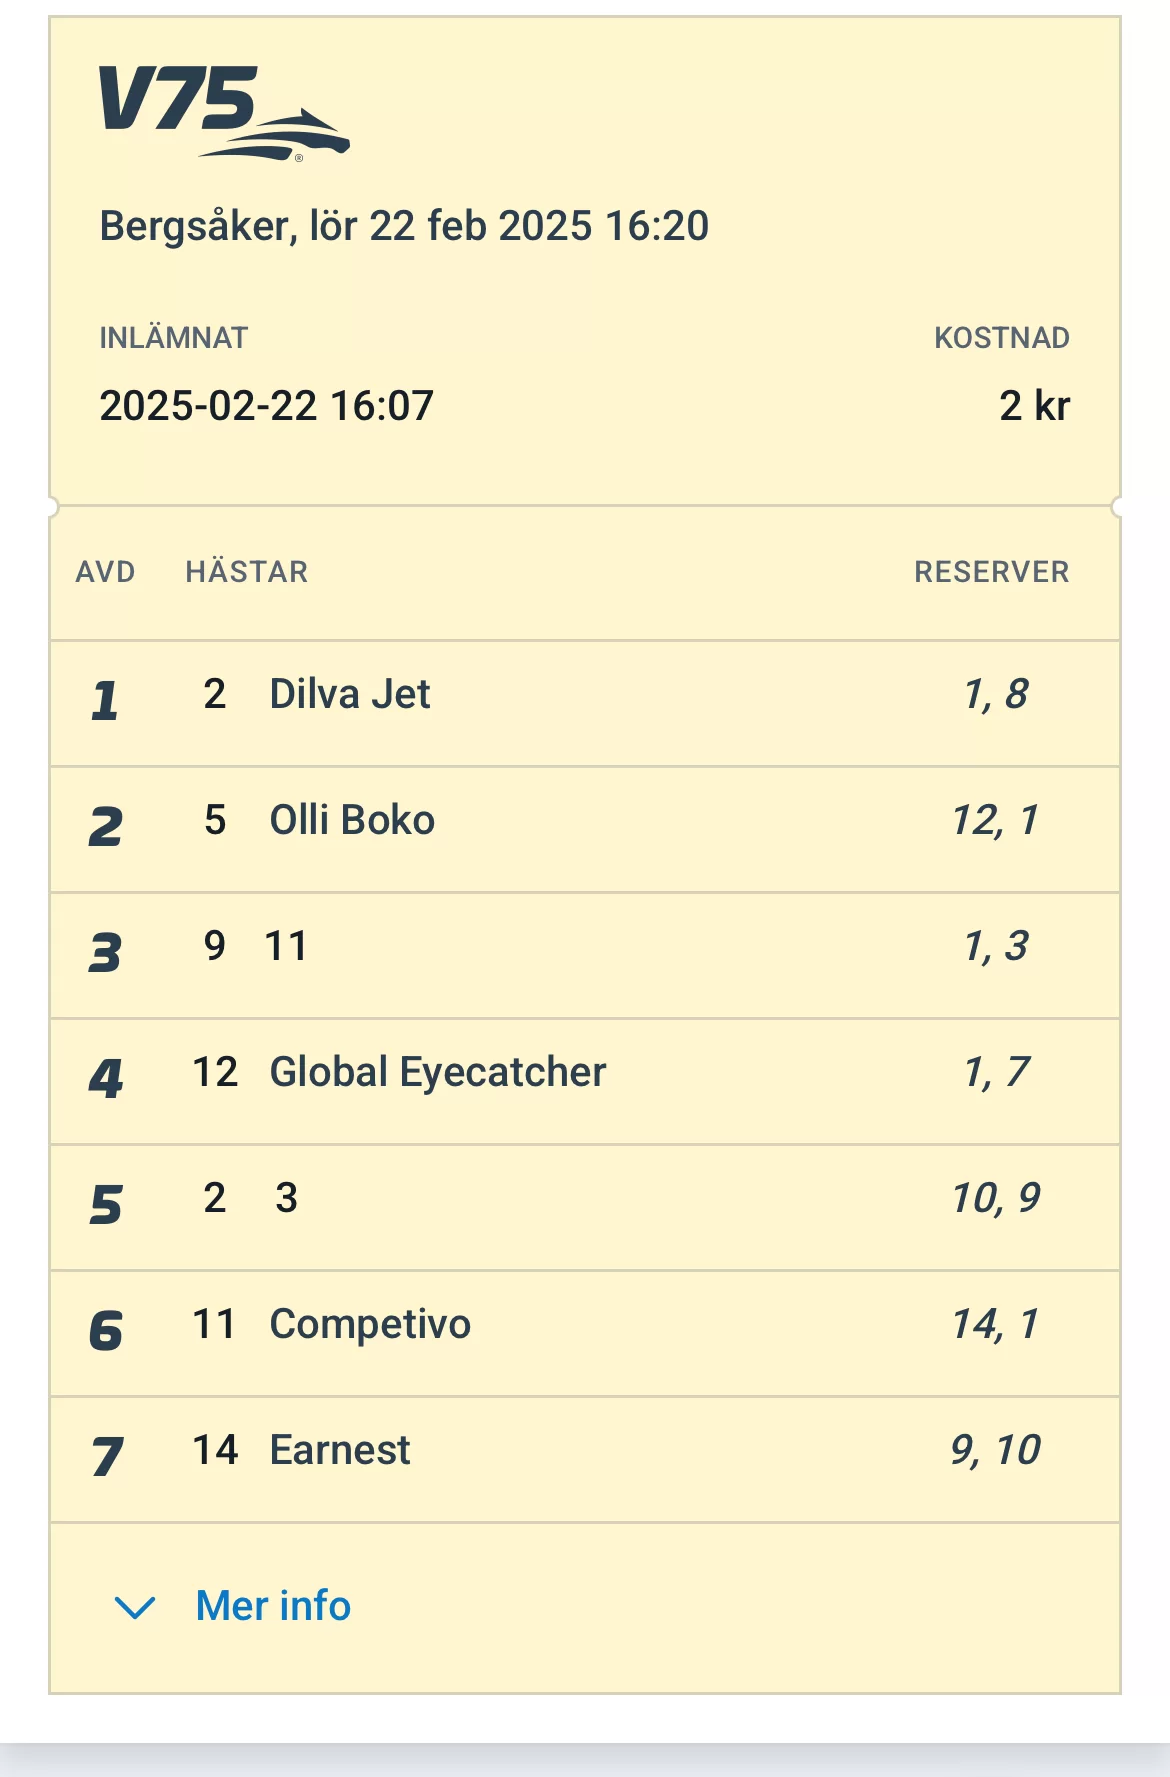Select Olli Boko in race 2

(352, 820)
